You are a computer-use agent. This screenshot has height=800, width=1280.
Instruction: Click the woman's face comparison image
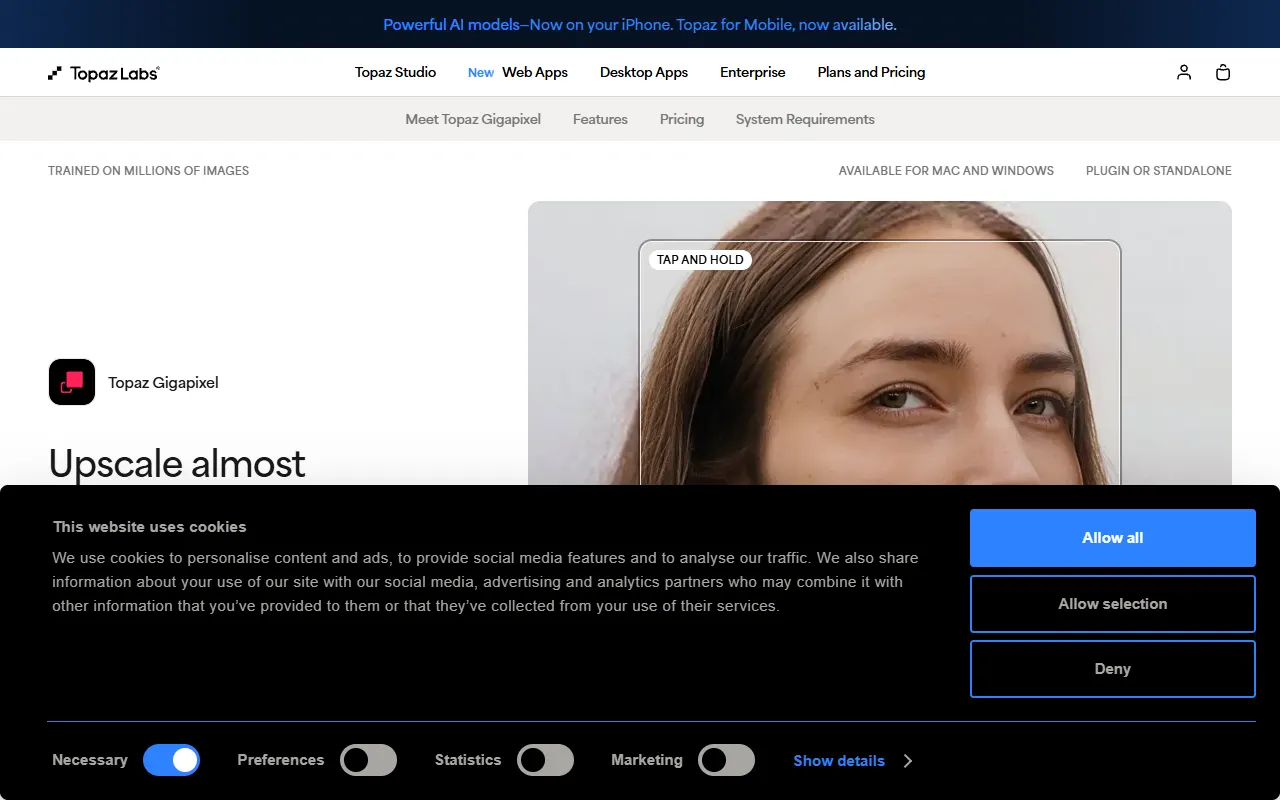[880, 343]
